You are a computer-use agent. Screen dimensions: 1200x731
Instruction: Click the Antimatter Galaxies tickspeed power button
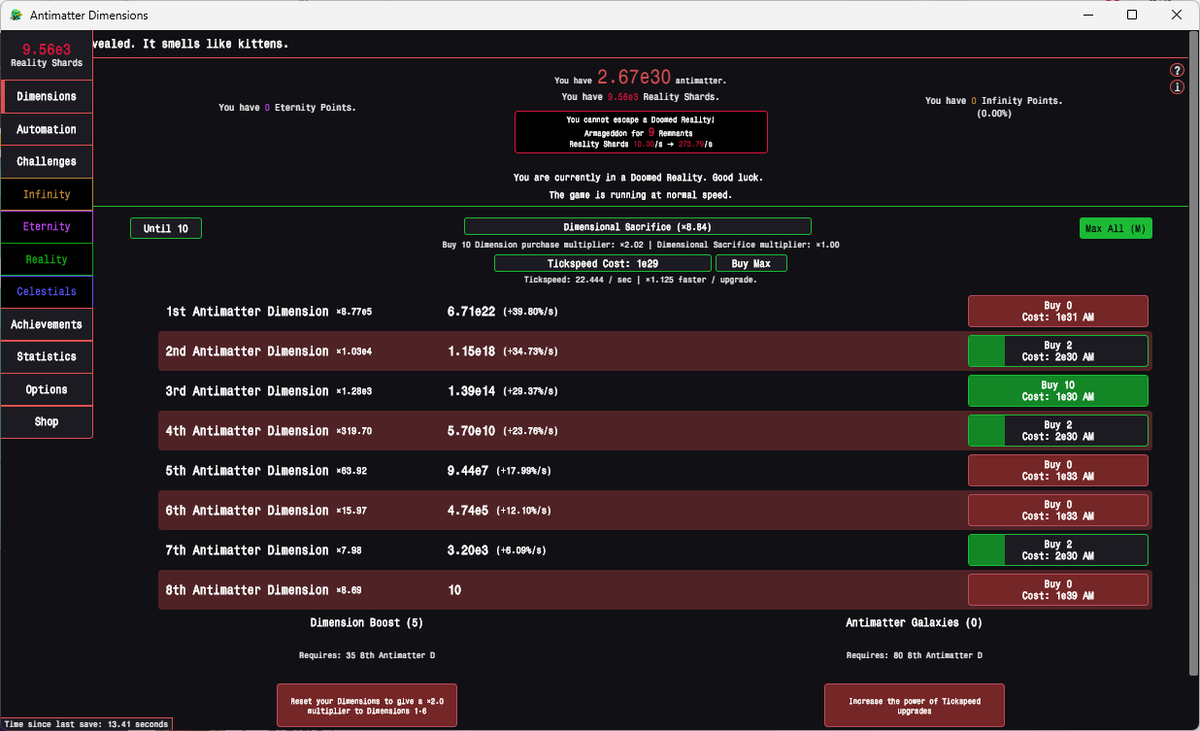coord(914,706)
